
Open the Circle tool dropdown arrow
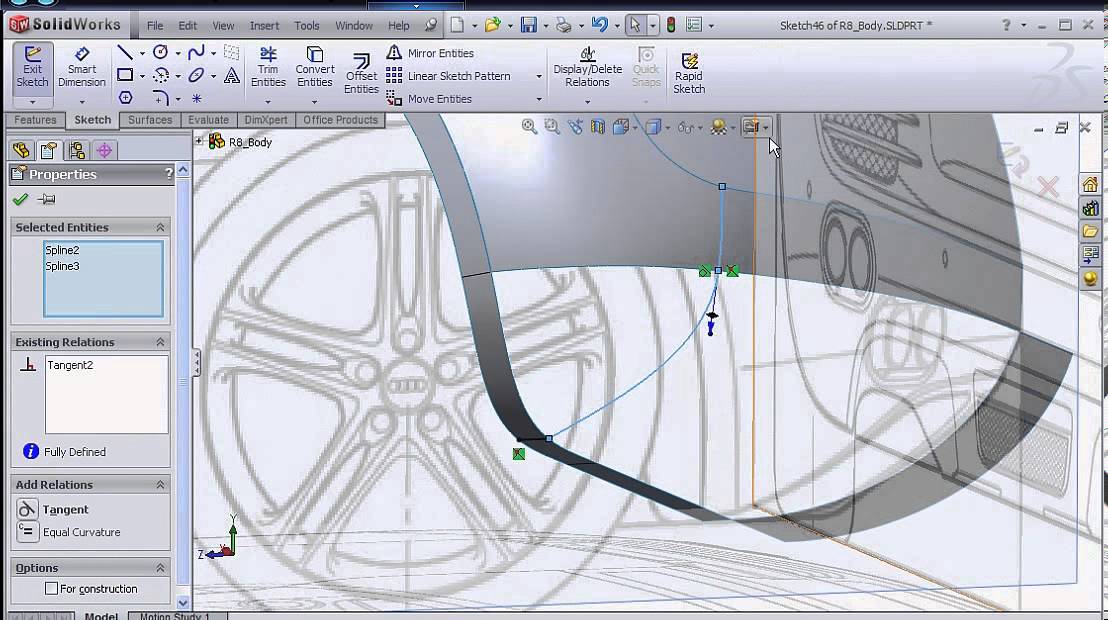[178, 53]
